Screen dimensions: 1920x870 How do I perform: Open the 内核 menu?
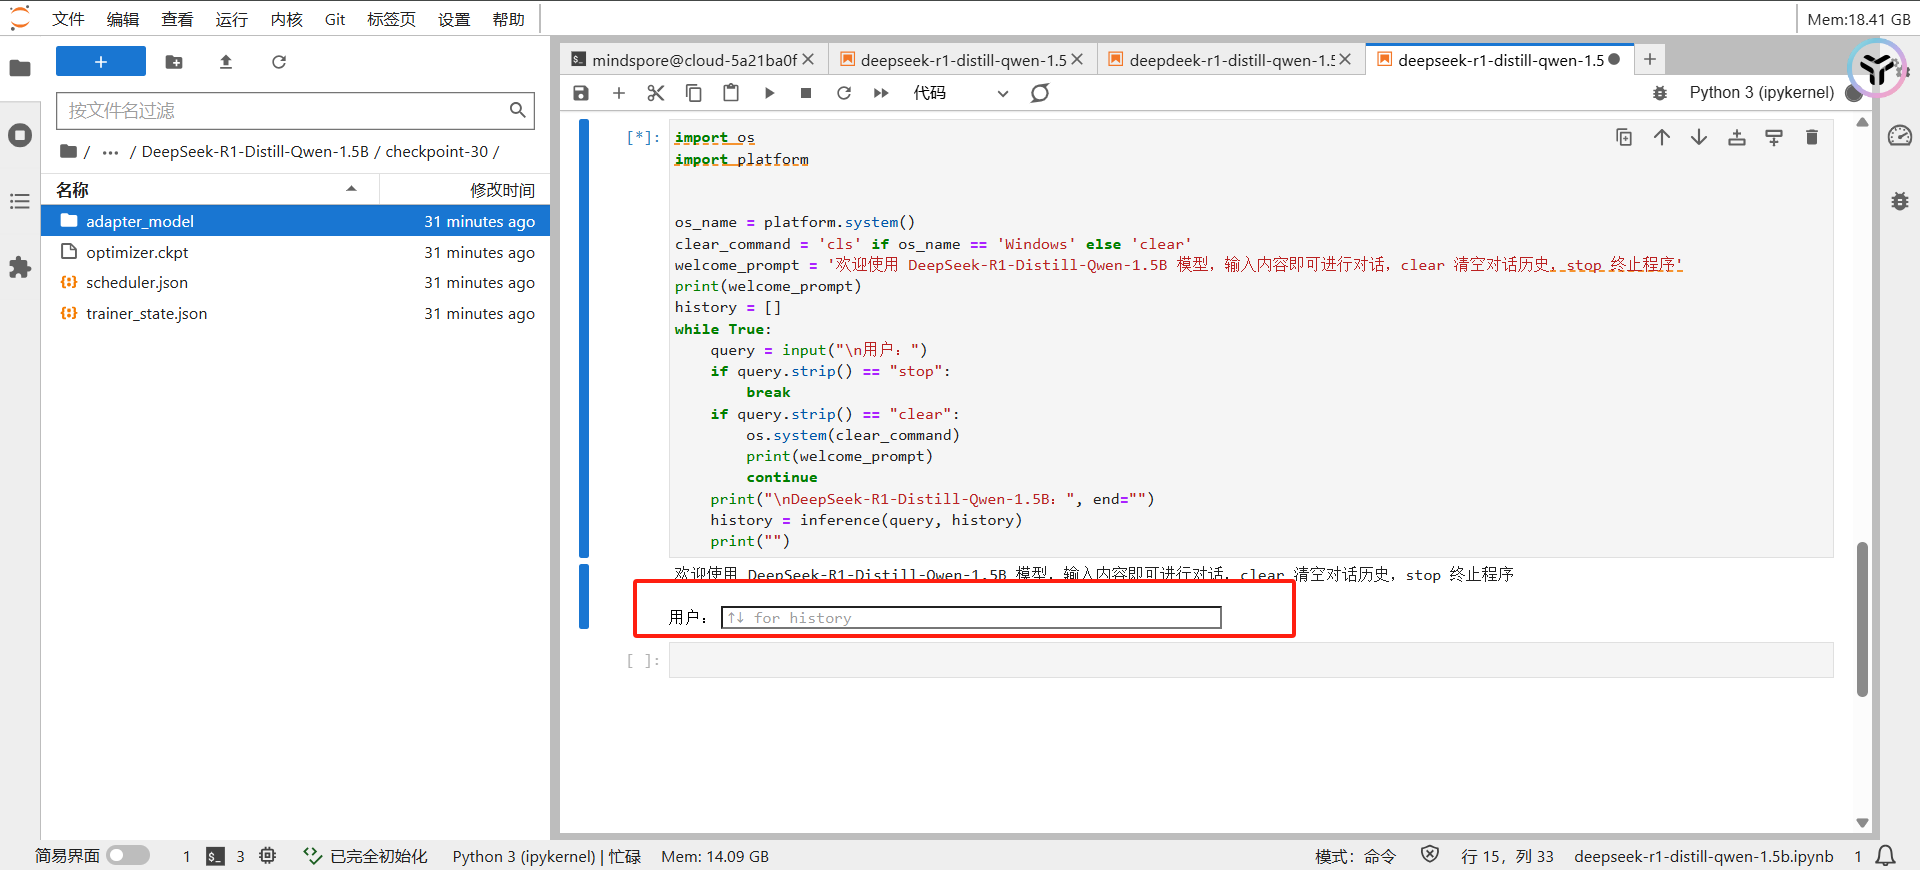286,20
